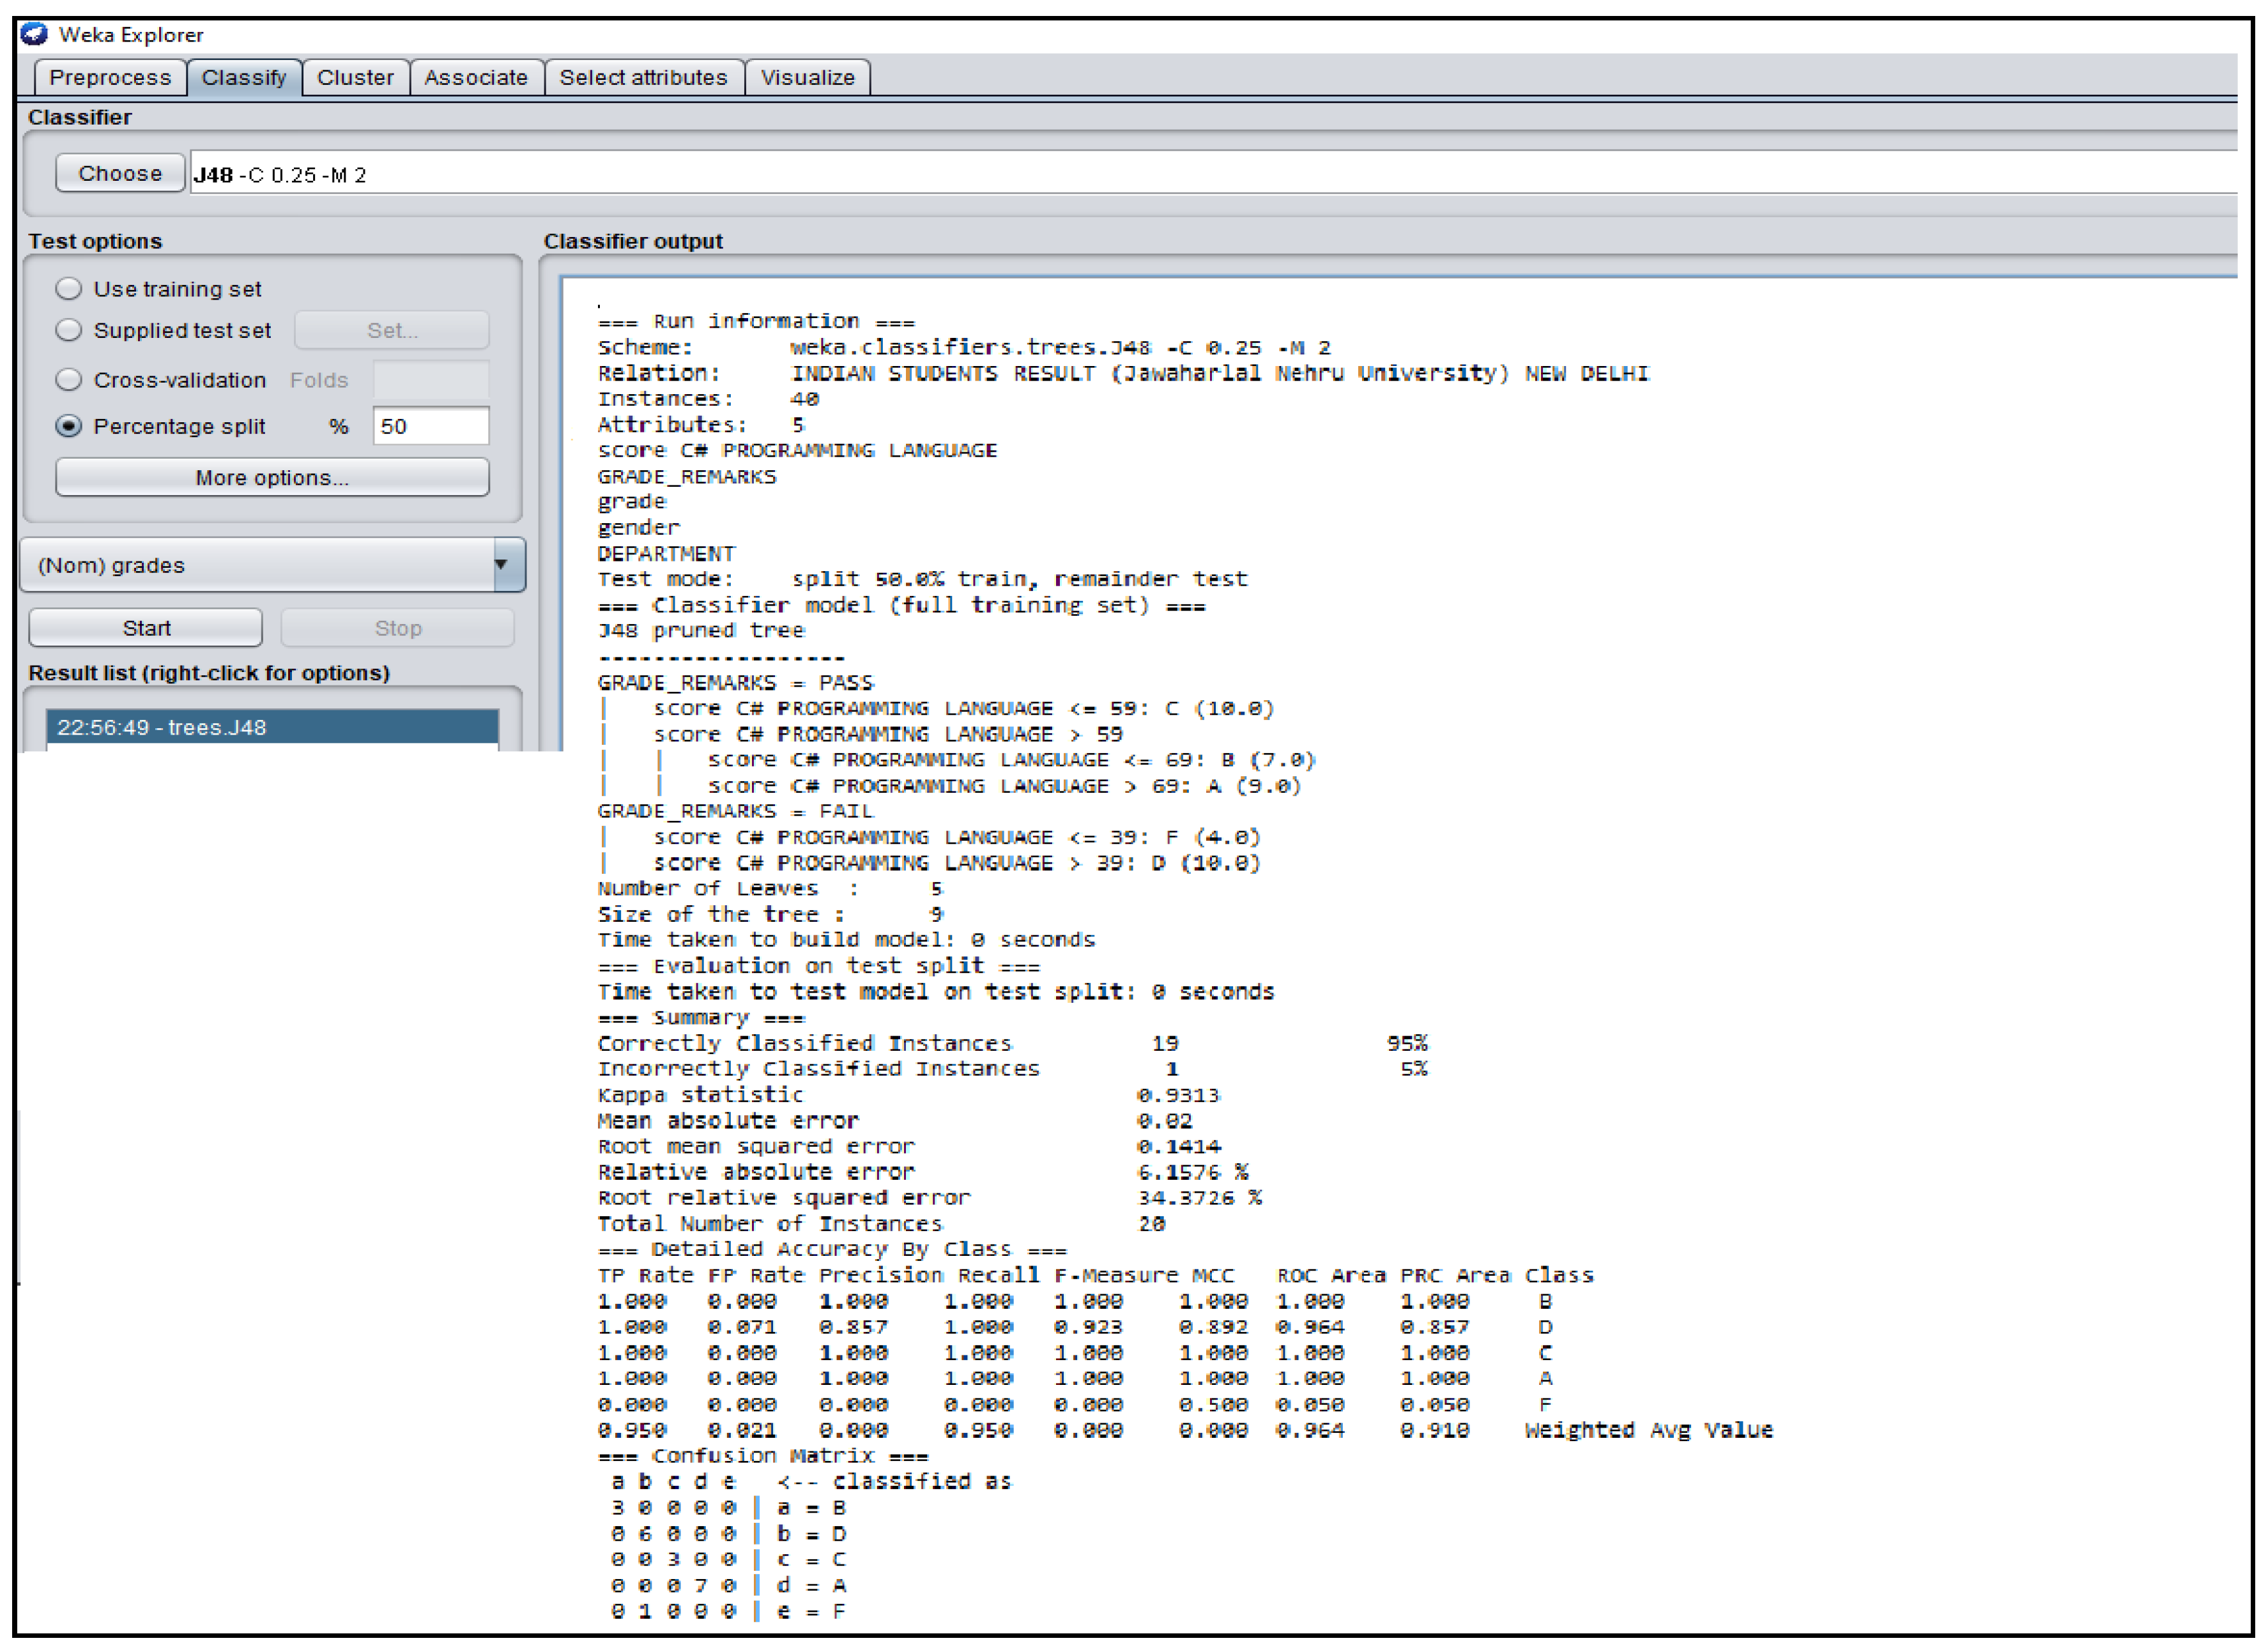Open the Select attributes tab
This screenshot has width=2268, height=1650.
(643, 78)
